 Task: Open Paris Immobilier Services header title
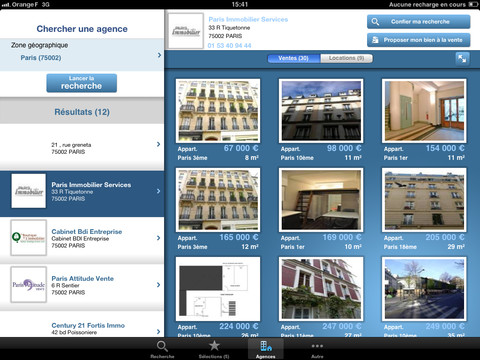pos(248,19)
